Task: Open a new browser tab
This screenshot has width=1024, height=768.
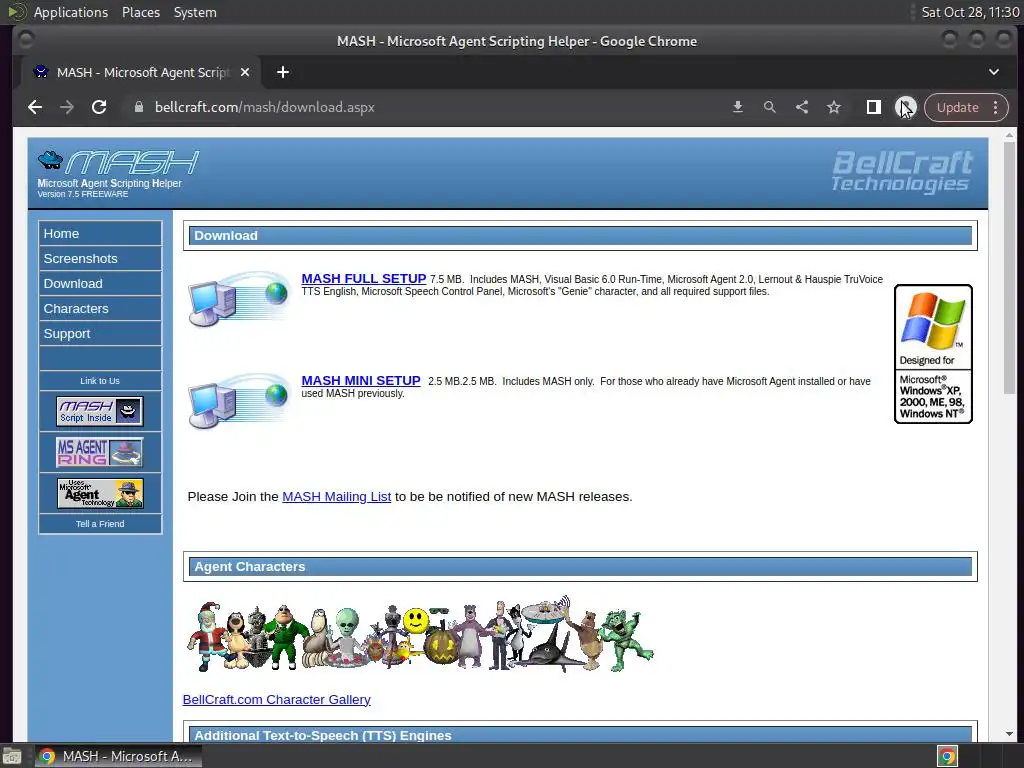Action: coord(282,72)
